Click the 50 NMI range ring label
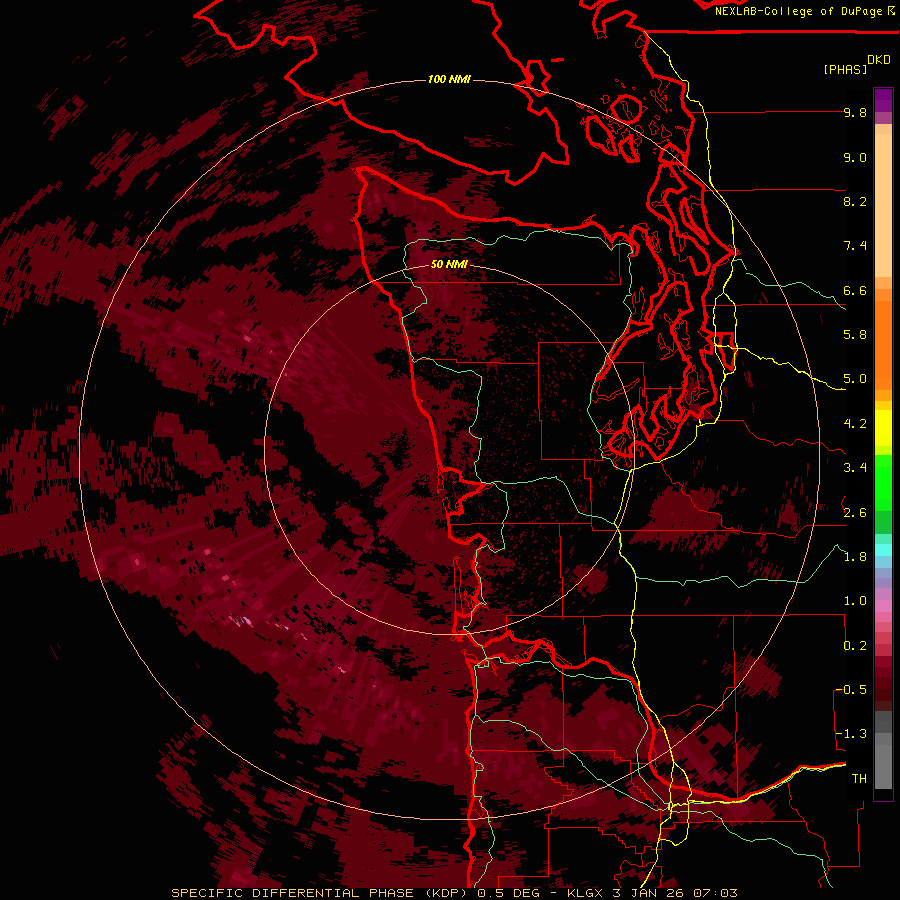Screen dimensions: 900x900 [x=449, y=265]
